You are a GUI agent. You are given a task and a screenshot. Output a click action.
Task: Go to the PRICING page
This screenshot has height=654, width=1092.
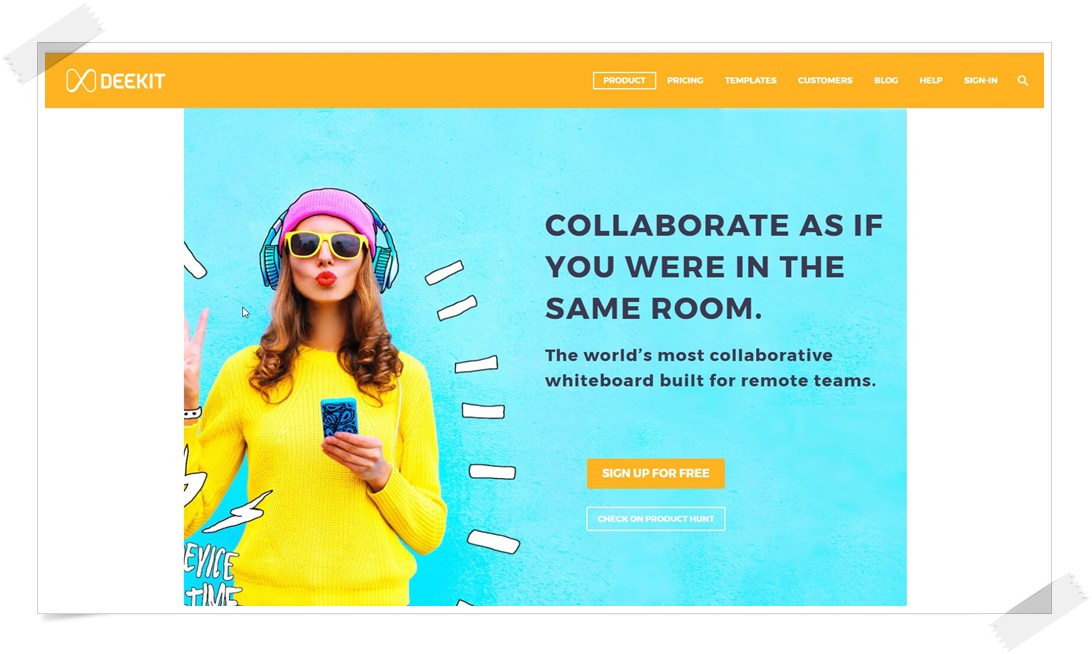[x=685, y=81]
